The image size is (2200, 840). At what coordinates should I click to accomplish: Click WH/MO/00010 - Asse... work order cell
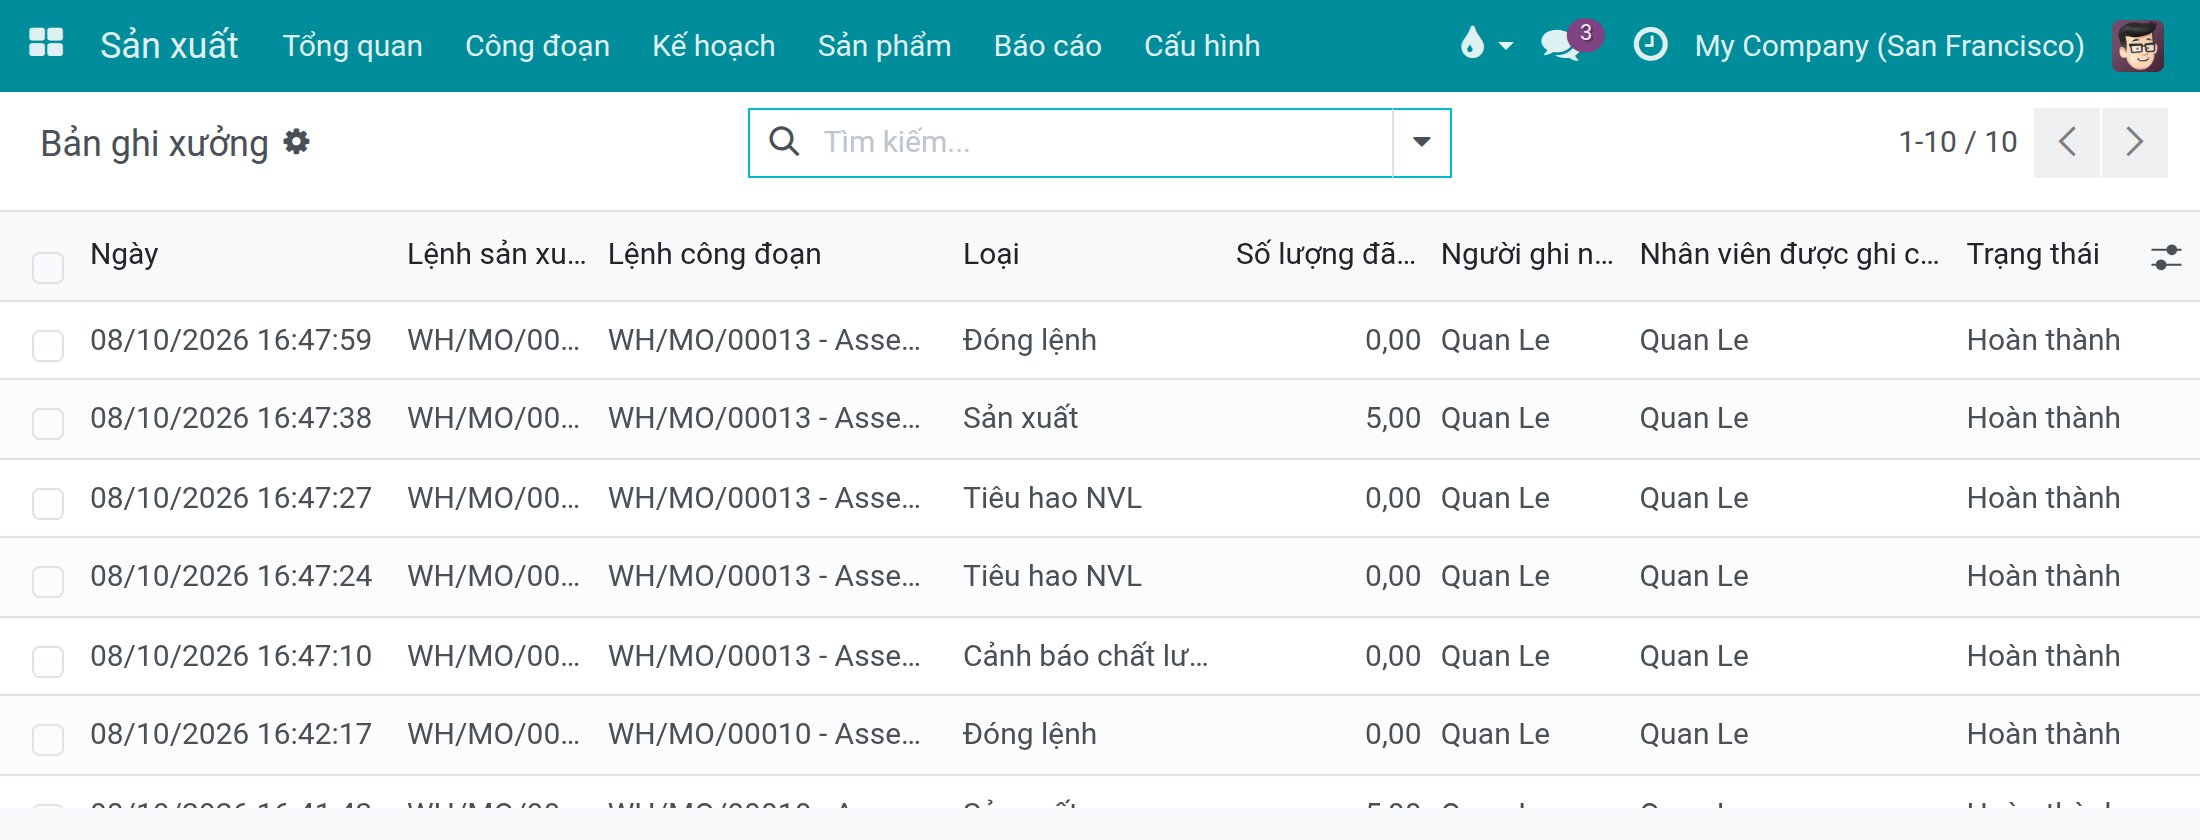tap(764, 734)
